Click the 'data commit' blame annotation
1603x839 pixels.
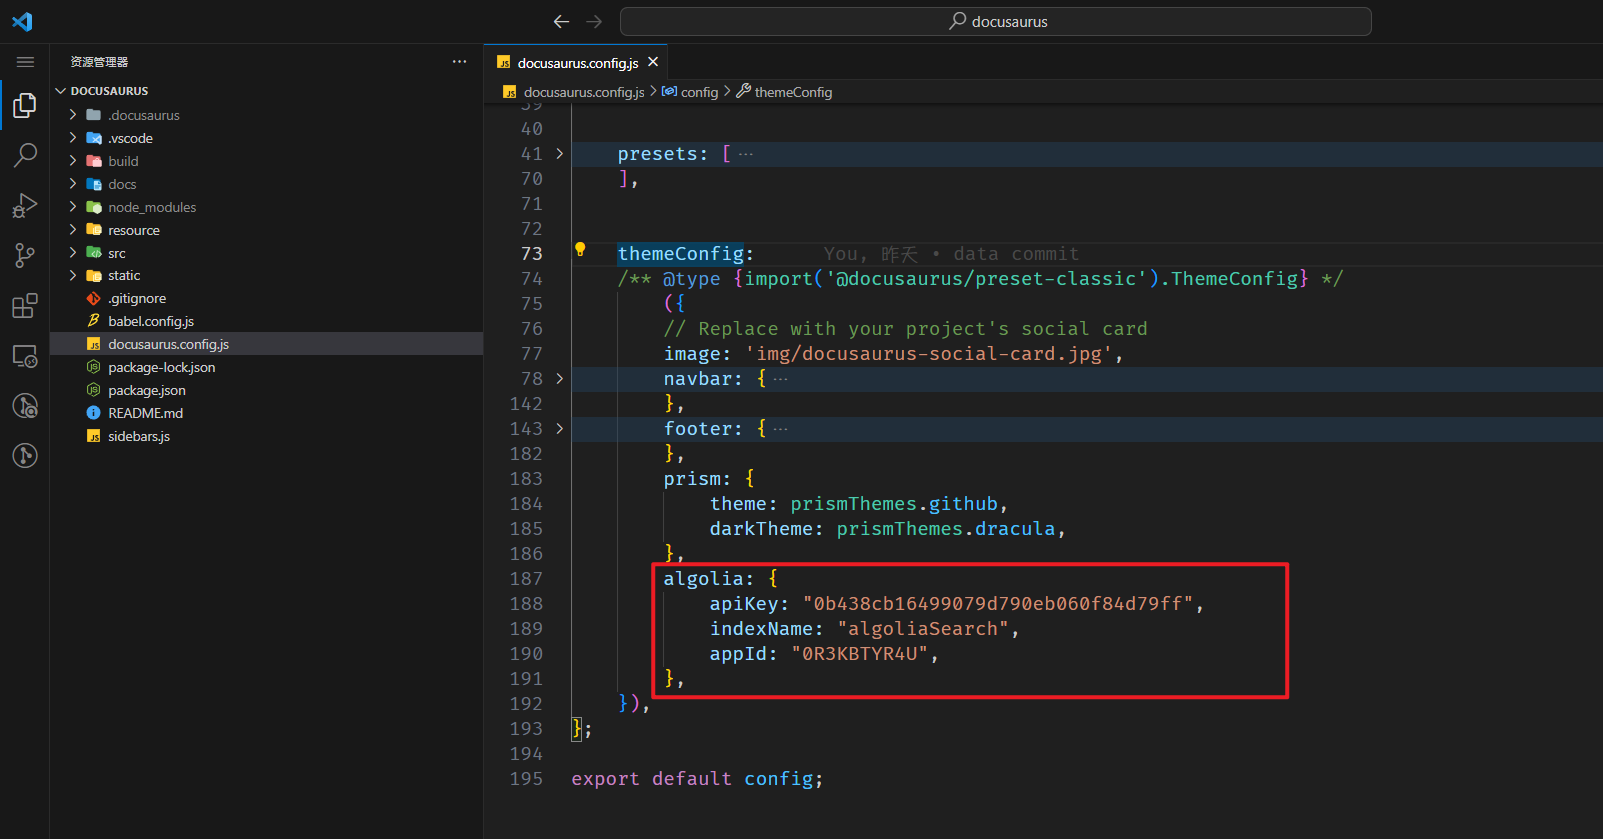(x=1016, y=254)
